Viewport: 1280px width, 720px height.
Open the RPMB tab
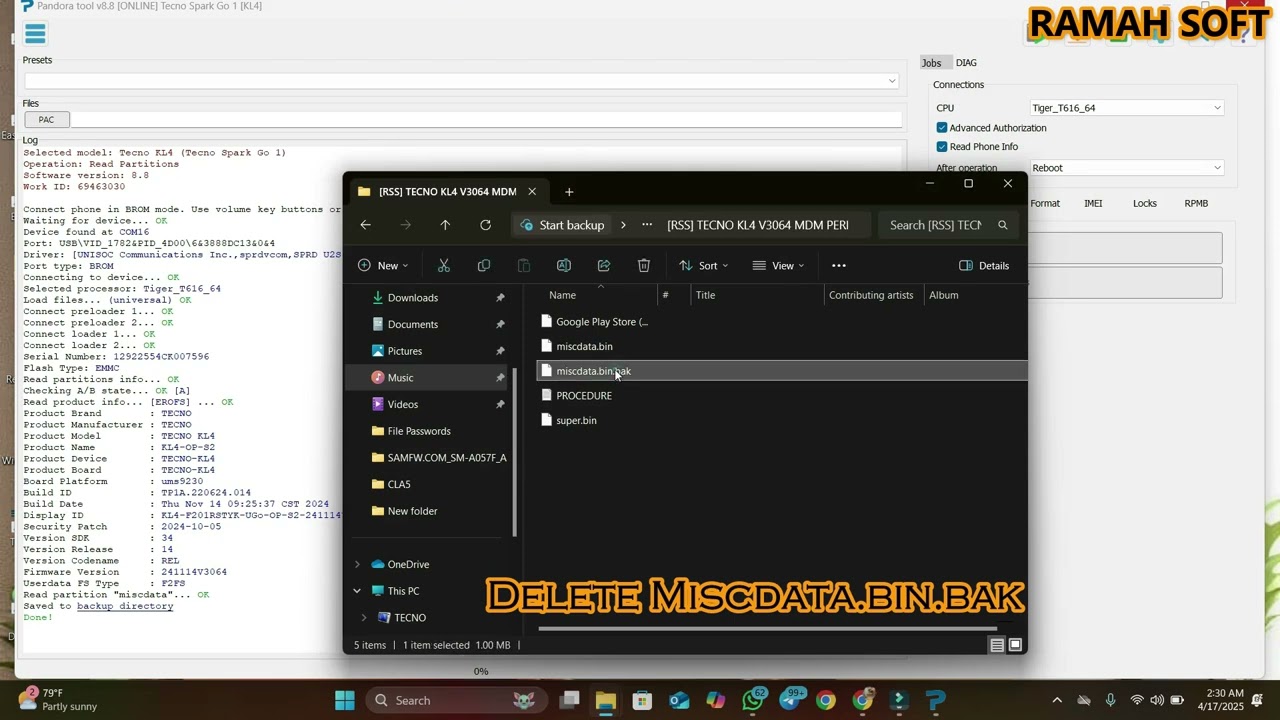tap(1196, 203)
